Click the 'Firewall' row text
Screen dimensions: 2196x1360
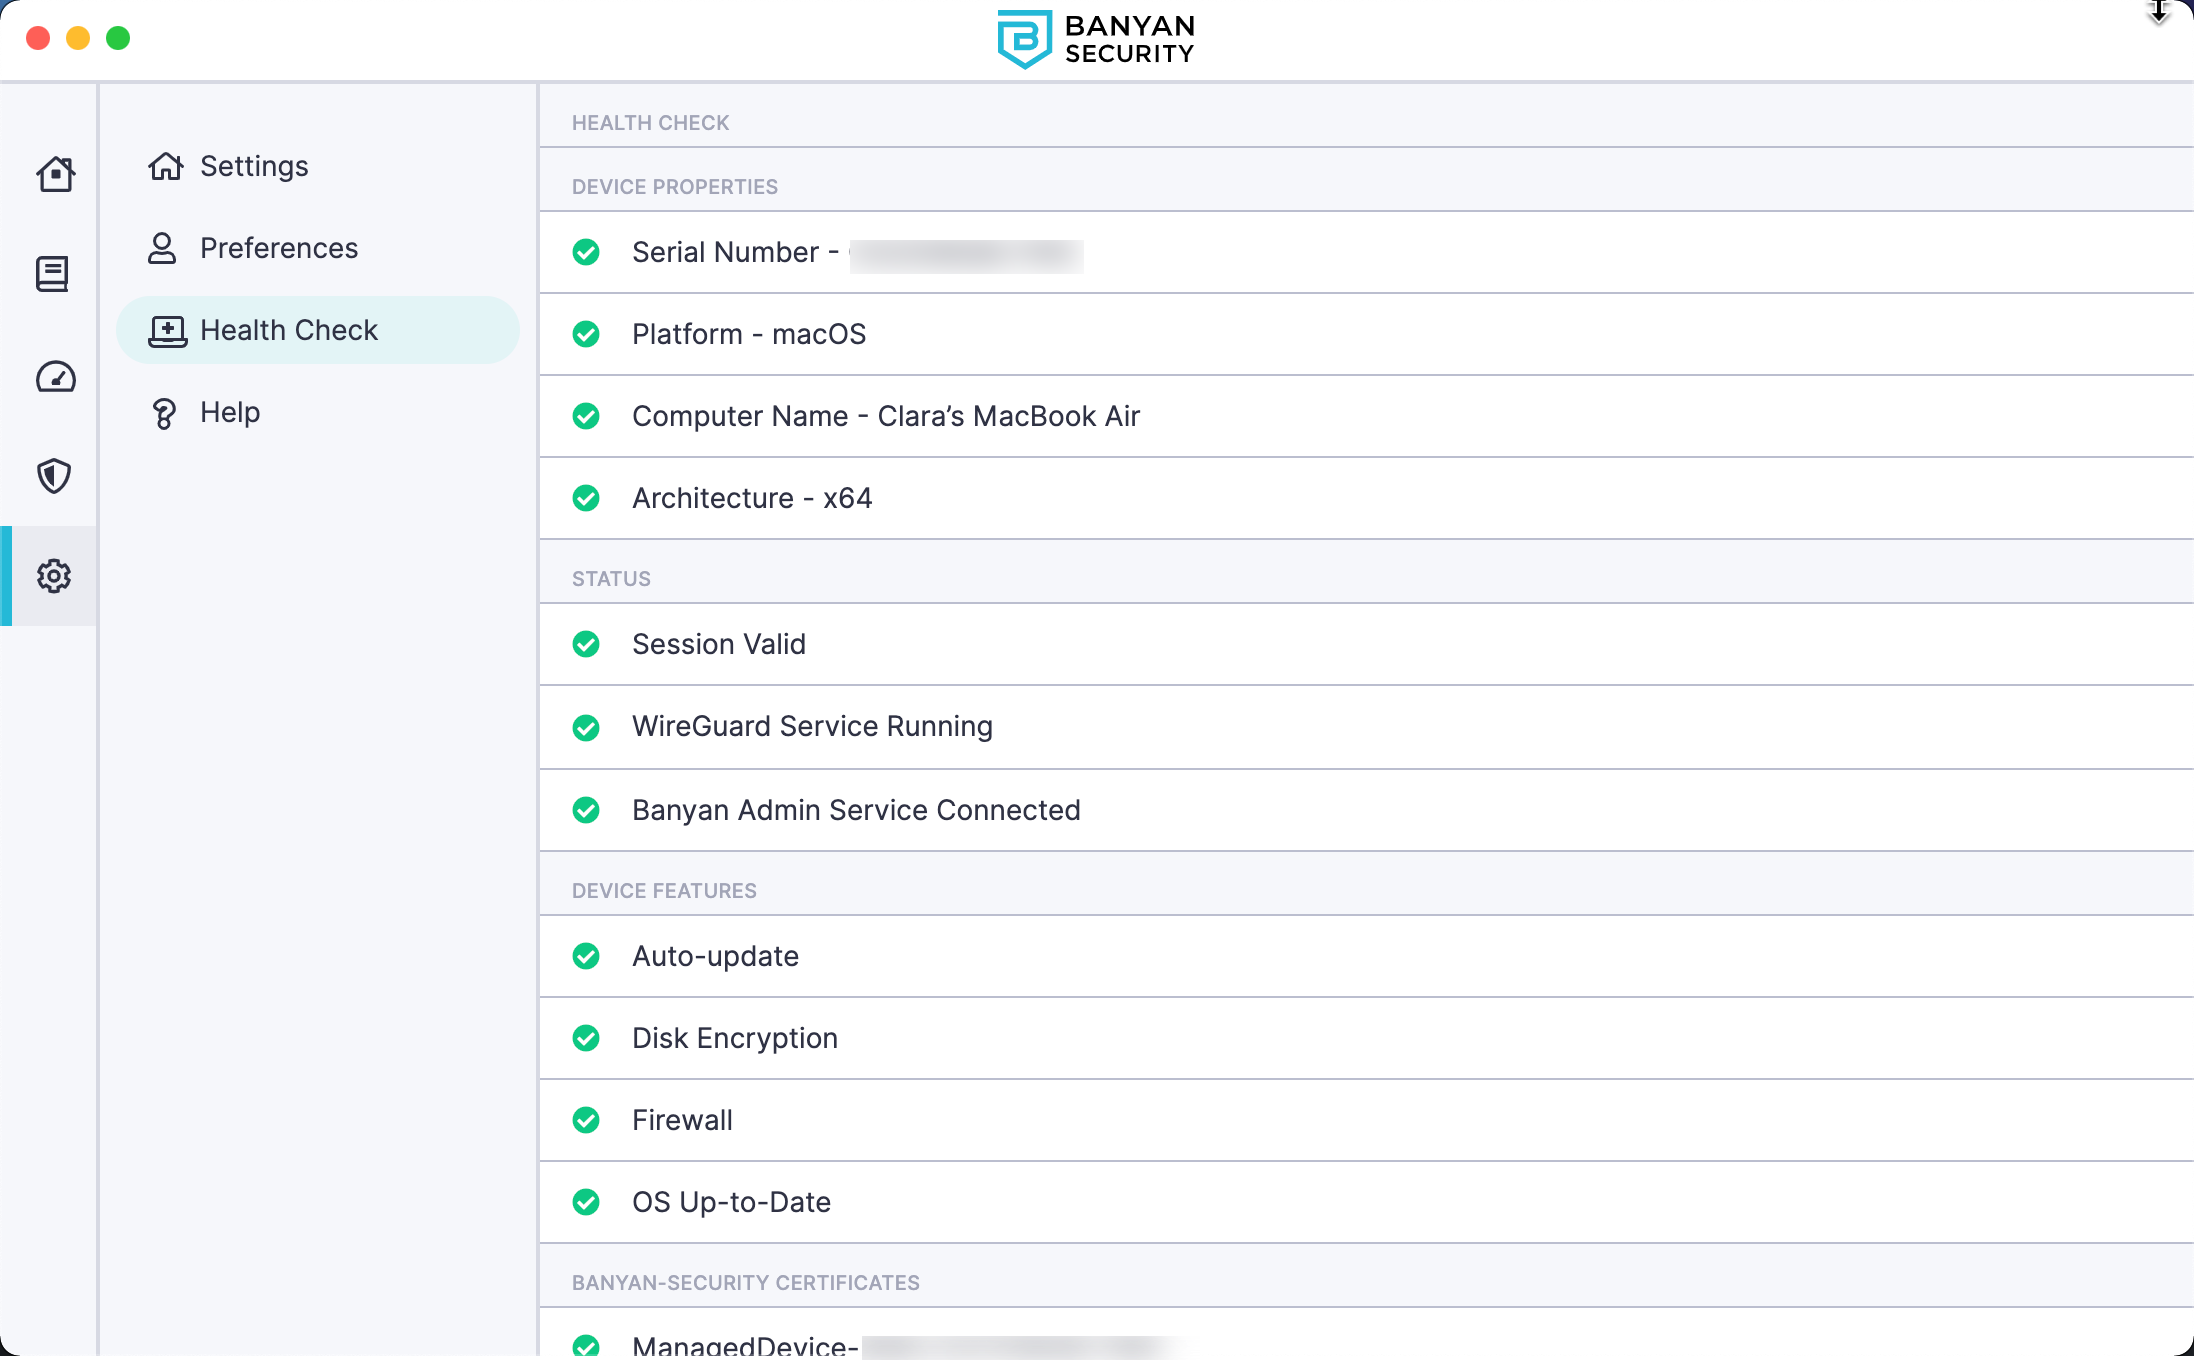[683, 1120]
